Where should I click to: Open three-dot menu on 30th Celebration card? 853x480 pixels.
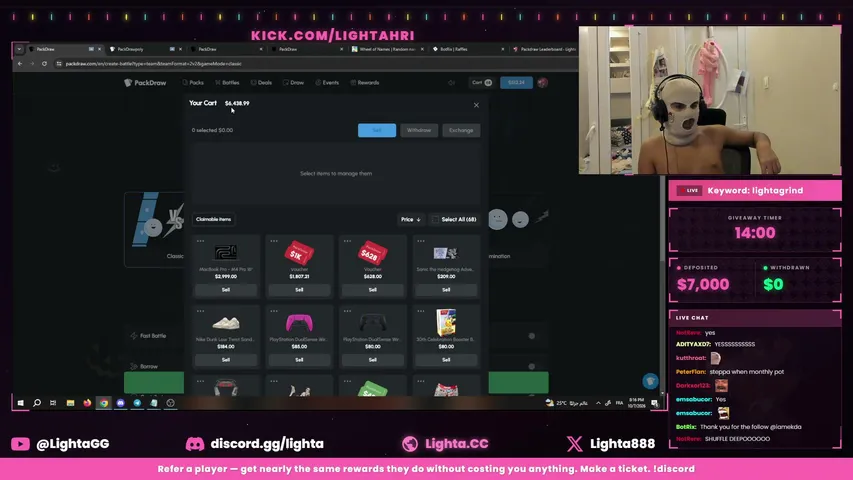(x=421, y=311)
